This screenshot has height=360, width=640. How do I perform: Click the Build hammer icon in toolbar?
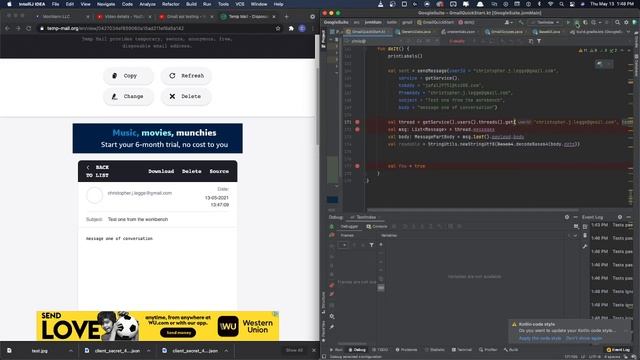pyautogui.click(x=521, y=22)
